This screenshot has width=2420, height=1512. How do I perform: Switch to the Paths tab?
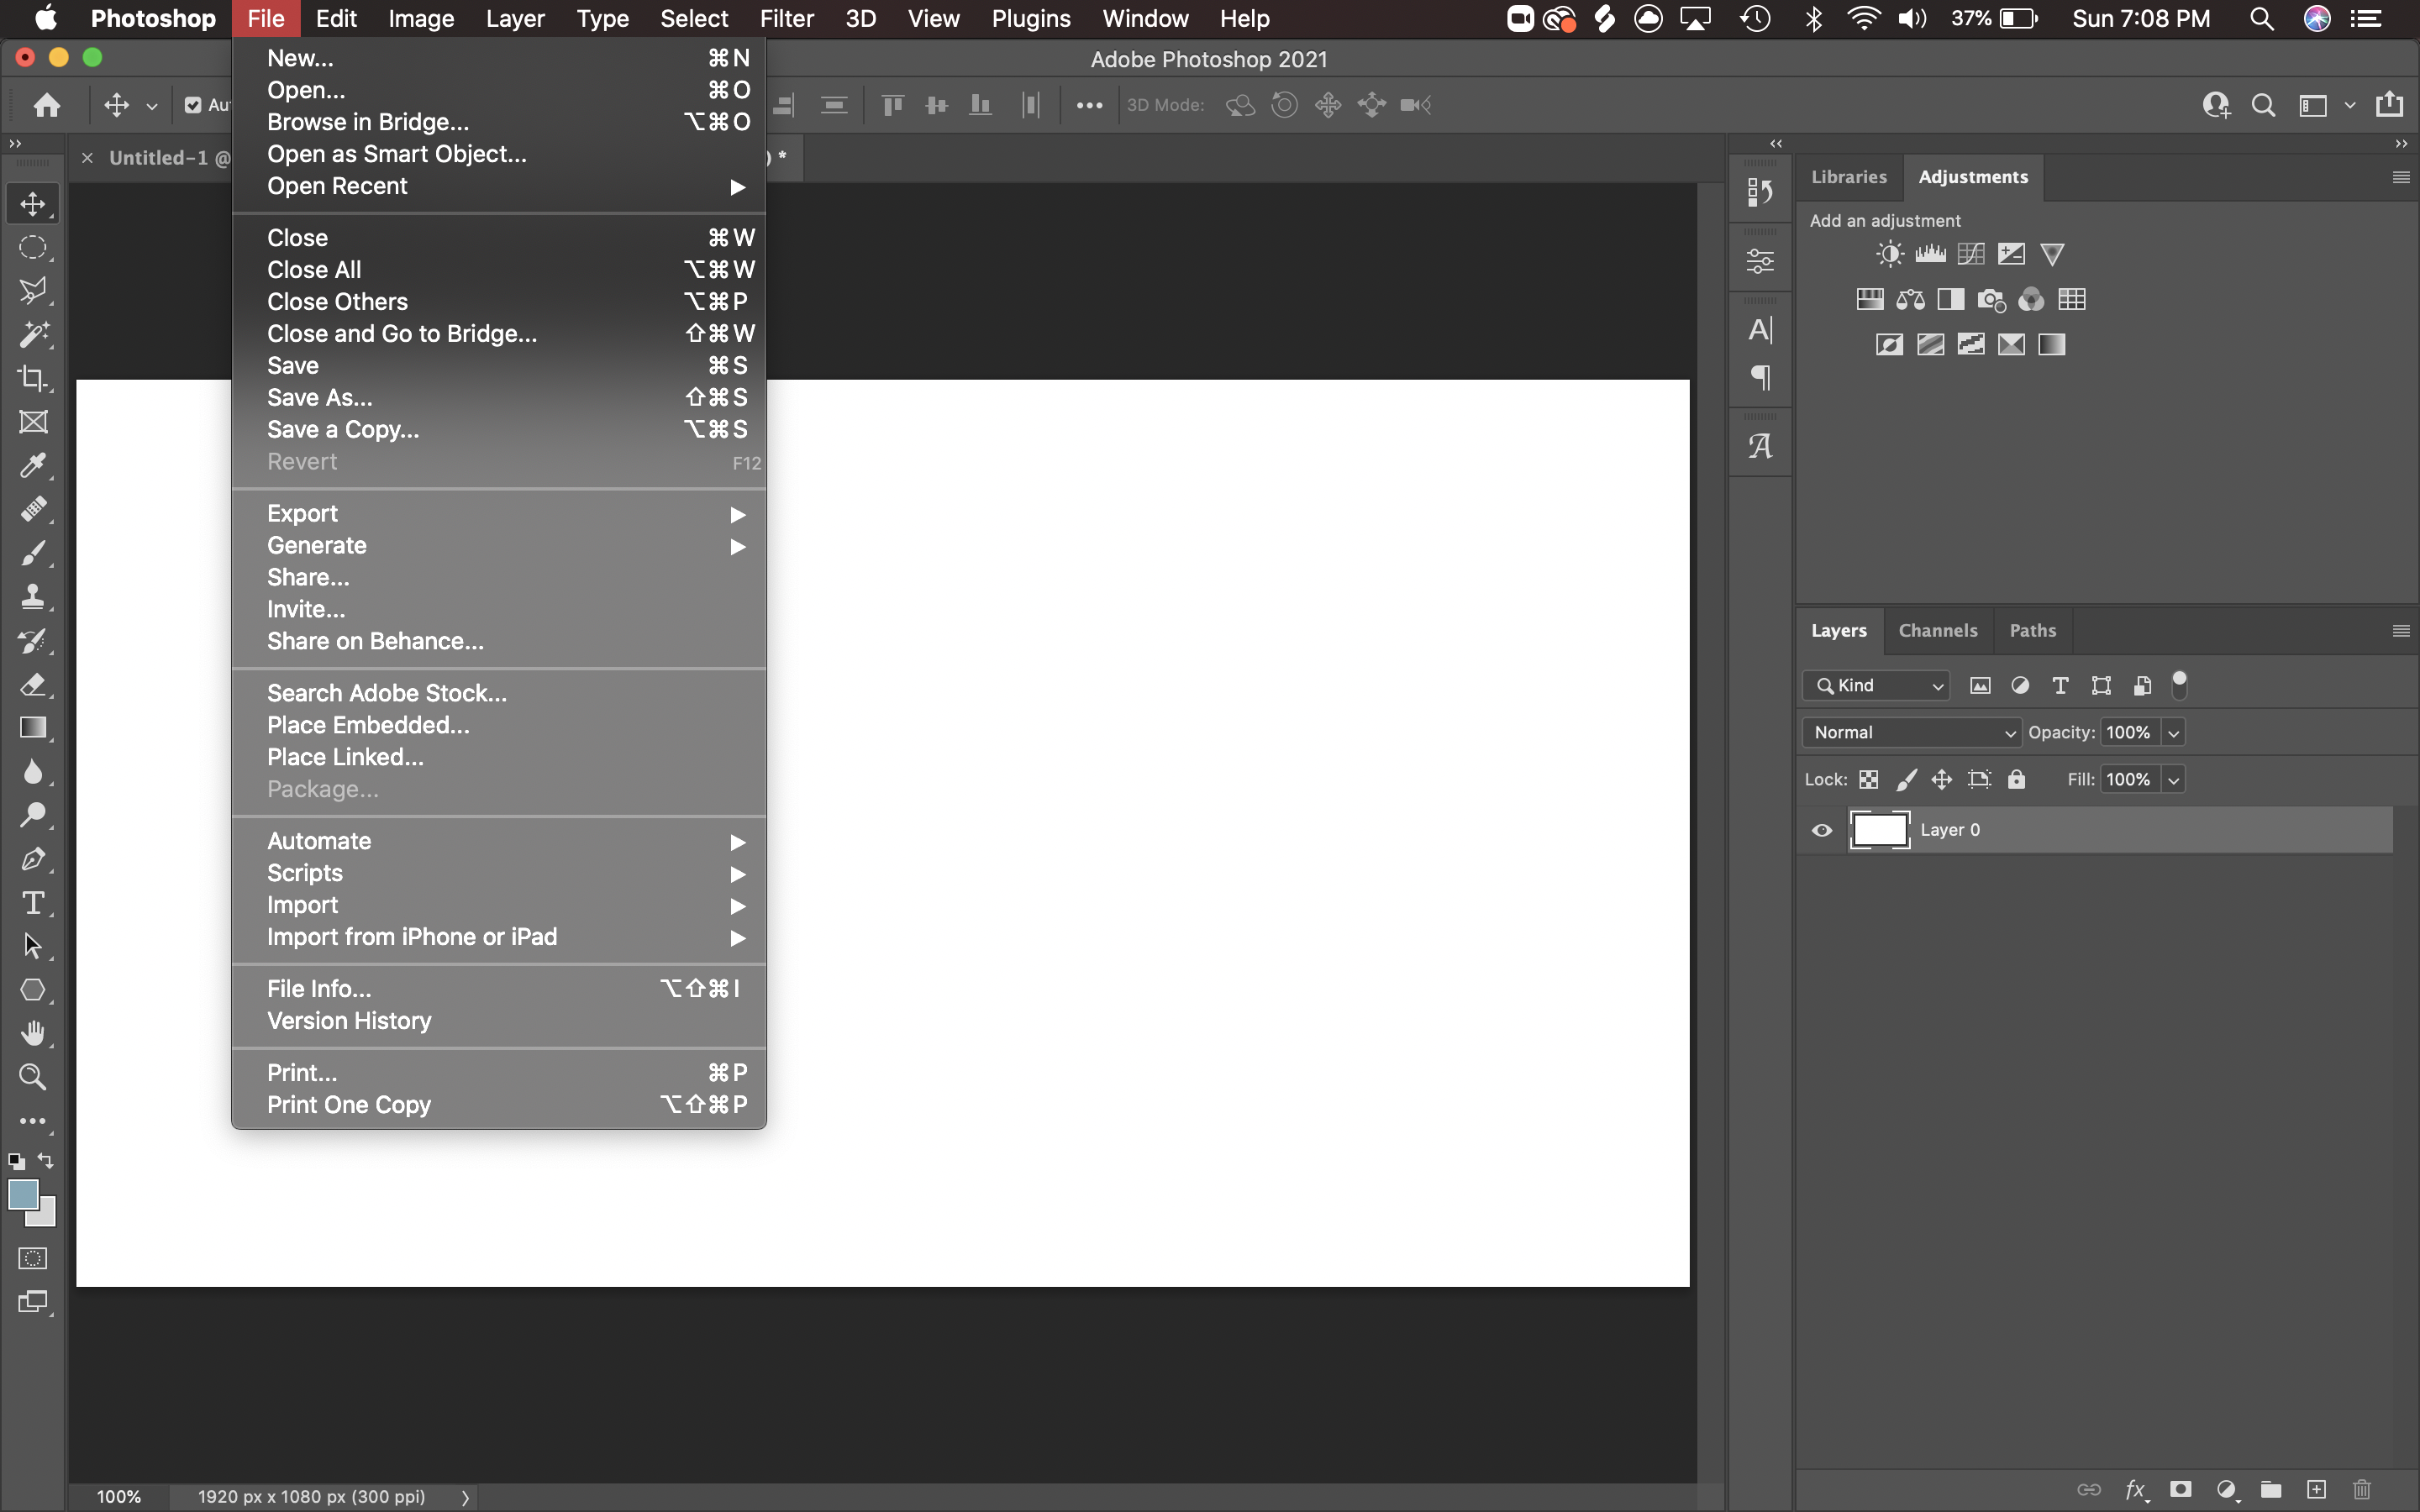(2033, 631)
